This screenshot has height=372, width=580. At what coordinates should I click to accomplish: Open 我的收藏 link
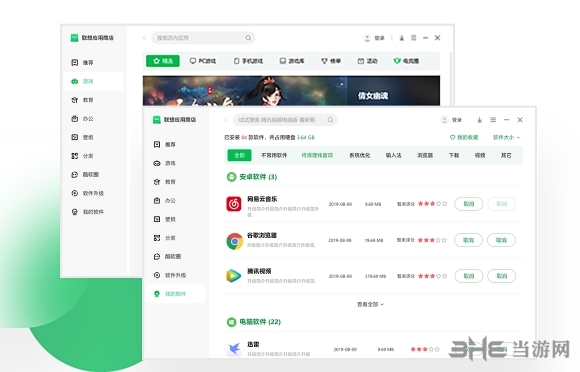[x=464, y=138]
